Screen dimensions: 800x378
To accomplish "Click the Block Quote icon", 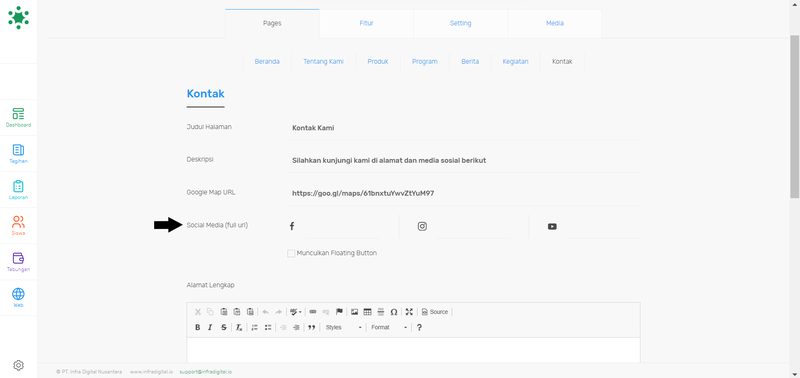I will coord(311,327).
